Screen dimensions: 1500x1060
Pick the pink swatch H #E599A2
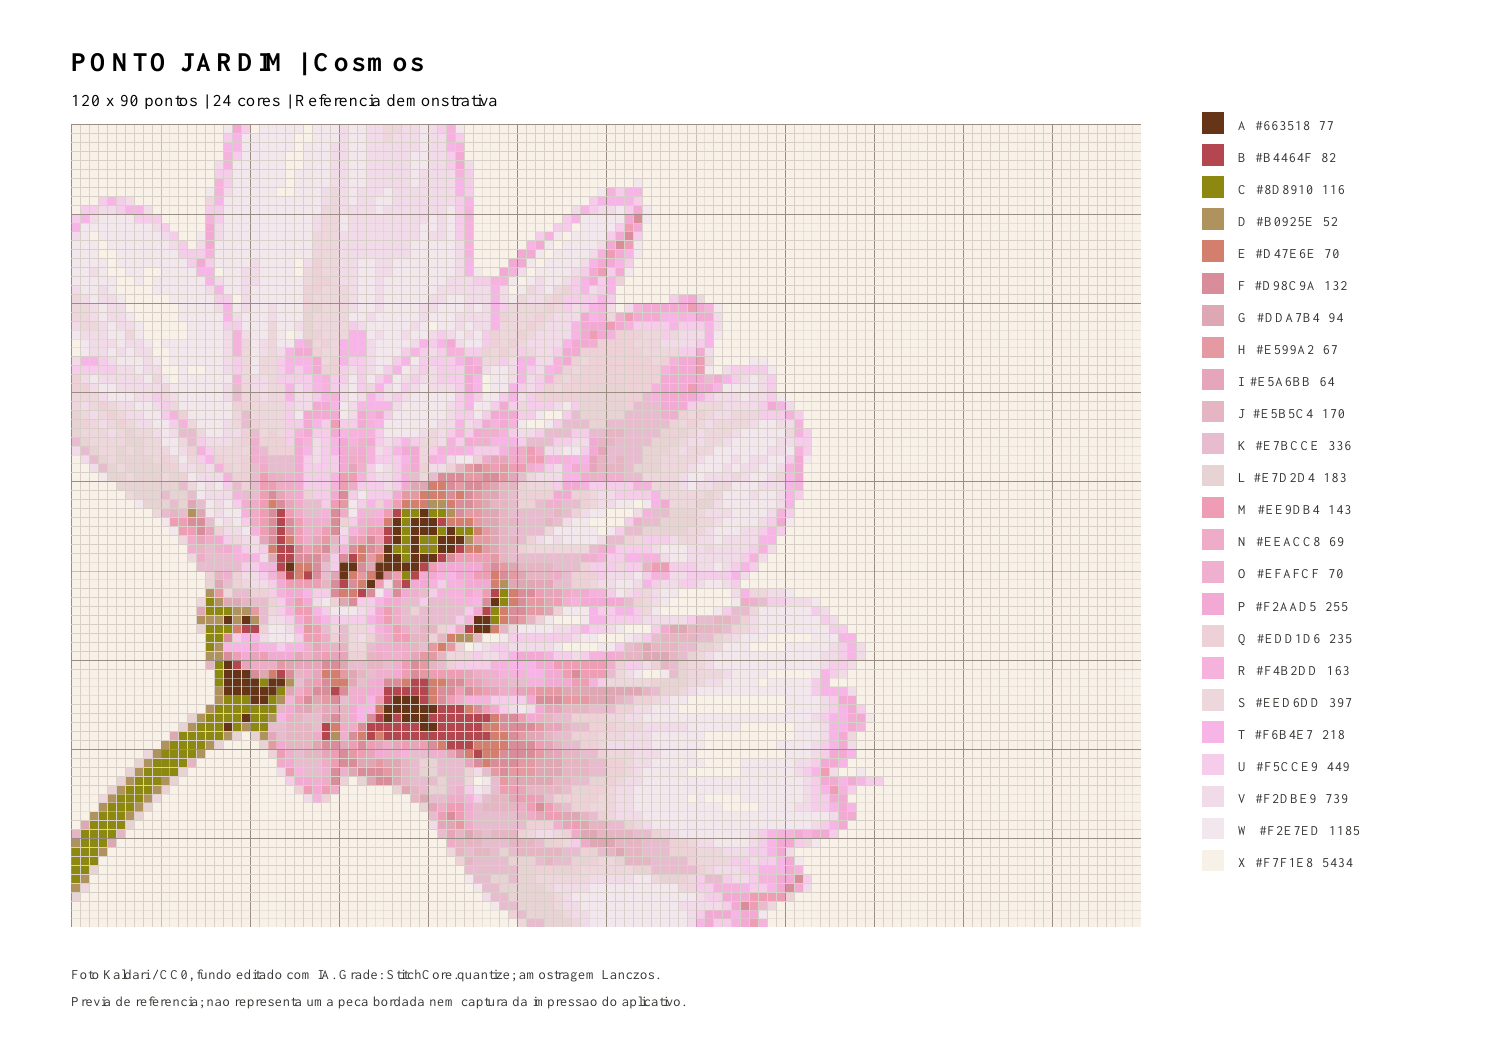point(1213,348)
